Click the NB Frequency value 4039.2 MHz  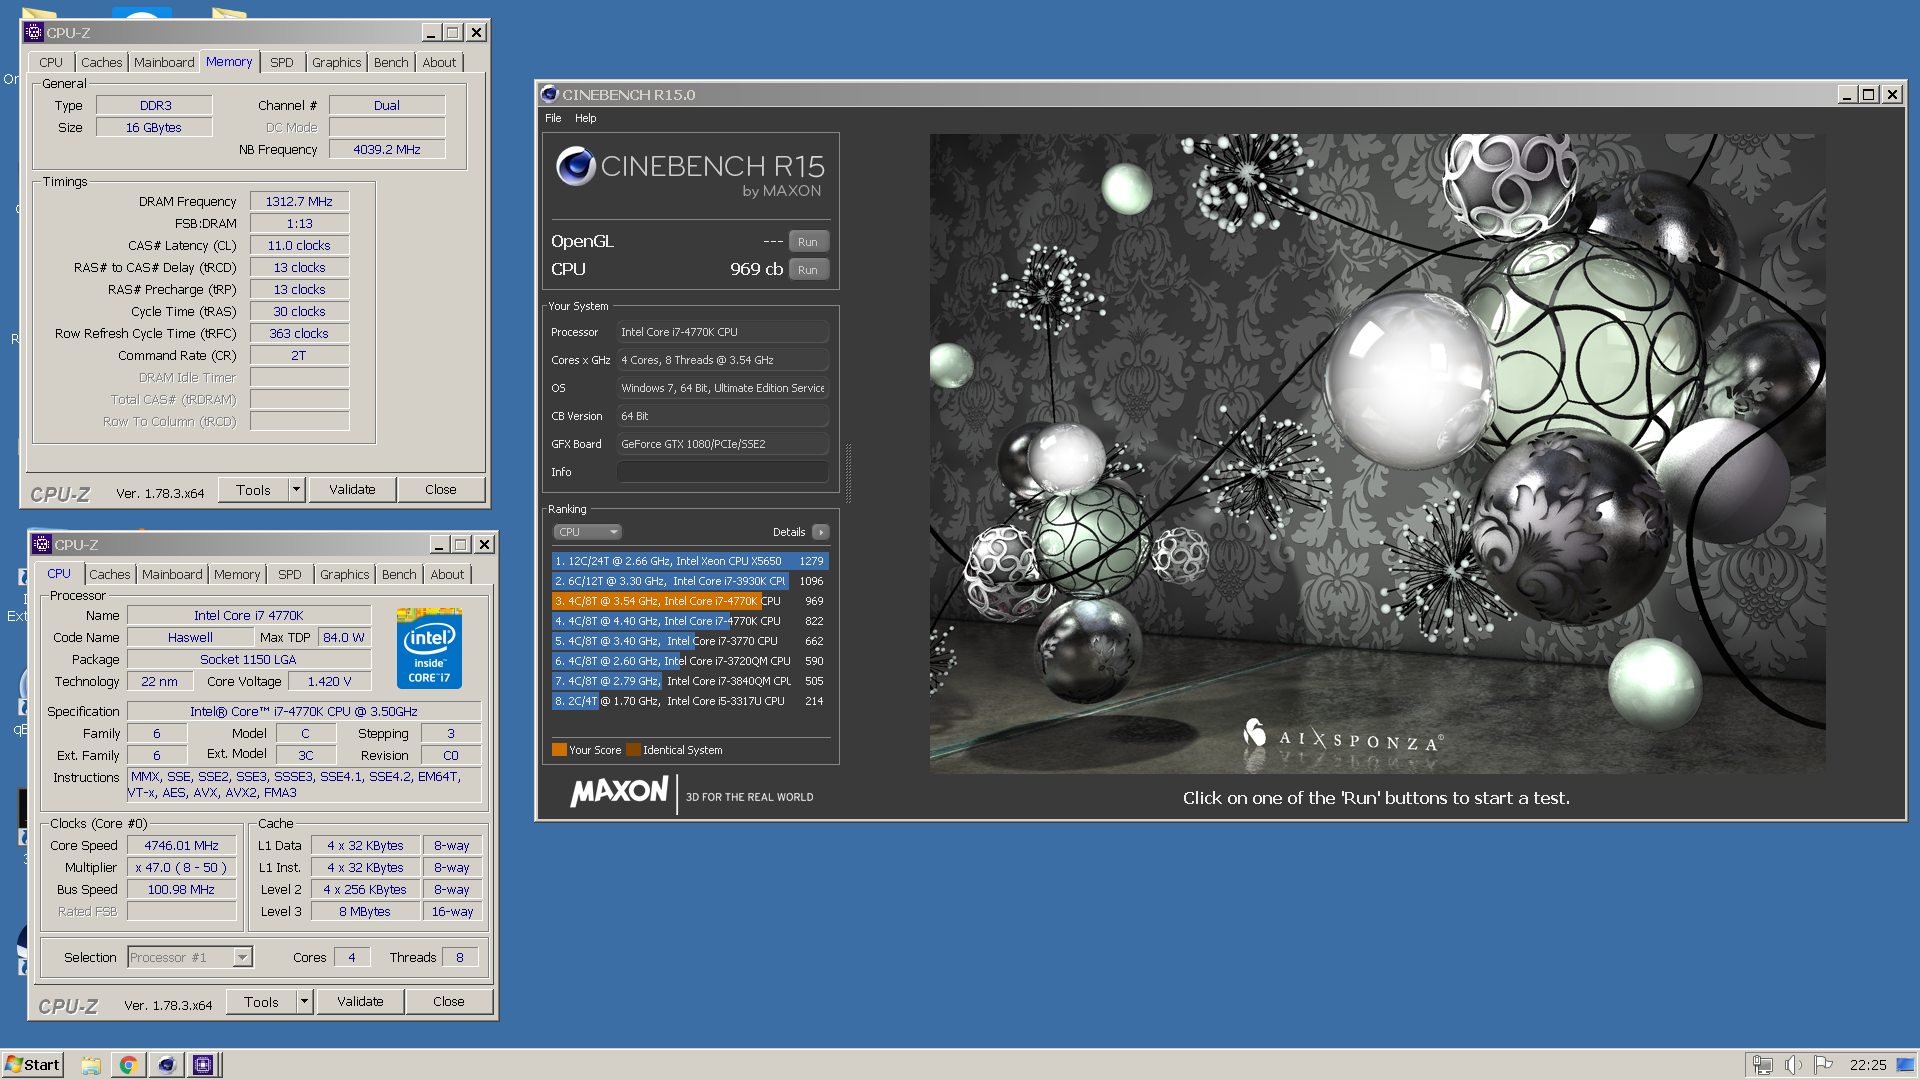[387, 149]
